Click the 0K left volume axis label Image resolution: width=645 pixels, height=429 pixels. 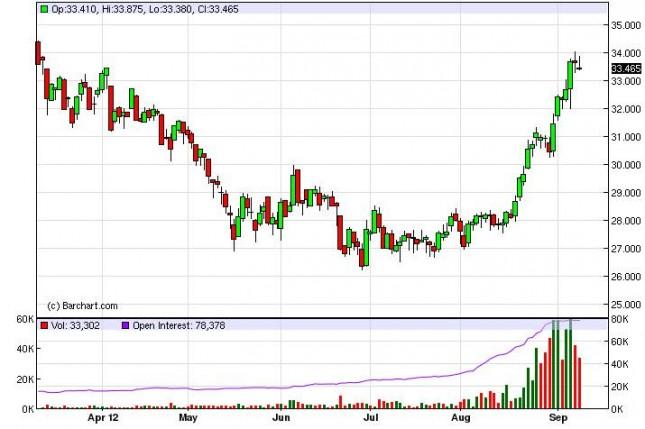click(28, 409)
